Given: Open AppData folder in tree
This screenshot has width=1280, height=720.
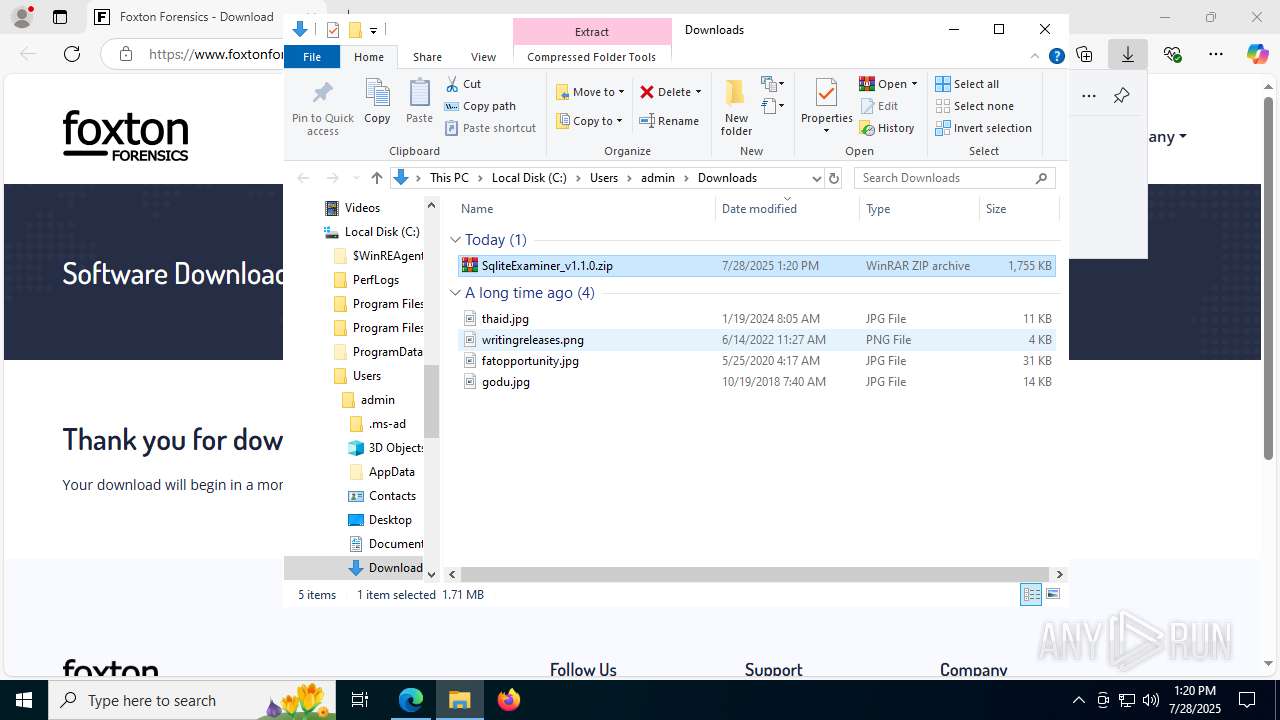Looking at the screenshot, I should (x=391, y=472).
